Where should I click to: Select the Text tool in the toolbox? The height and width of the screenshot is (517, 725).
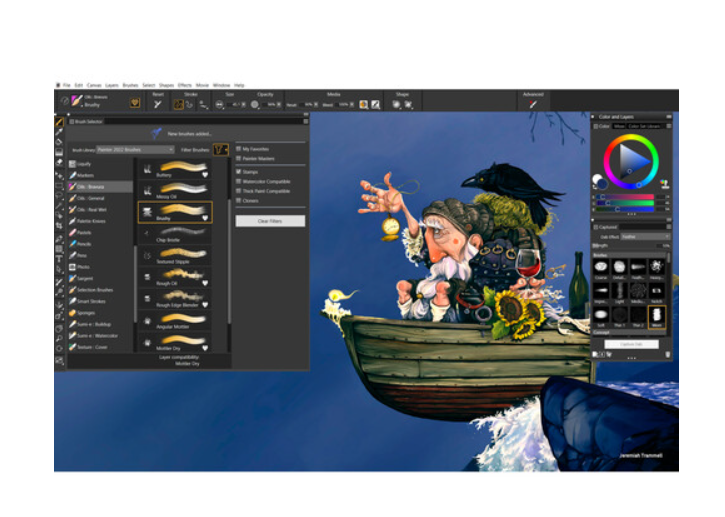tap(60, 259)
